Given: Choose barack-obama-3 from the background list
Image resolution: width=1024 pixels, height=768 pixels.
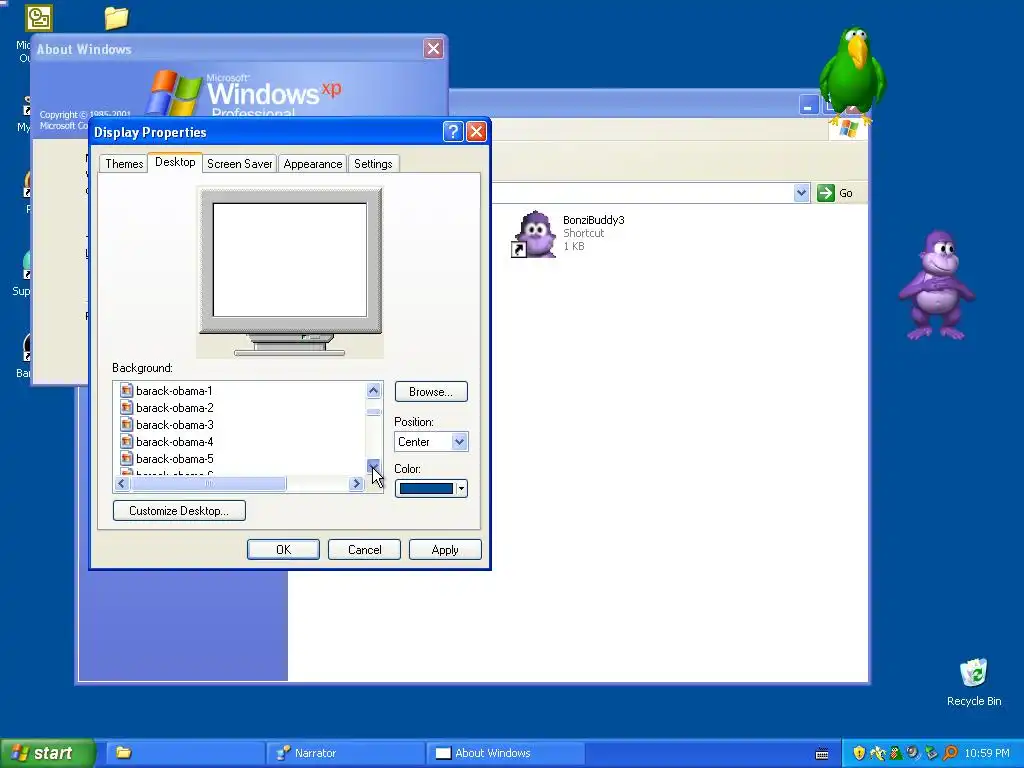Looking at the screenshot, I should 174,424.
